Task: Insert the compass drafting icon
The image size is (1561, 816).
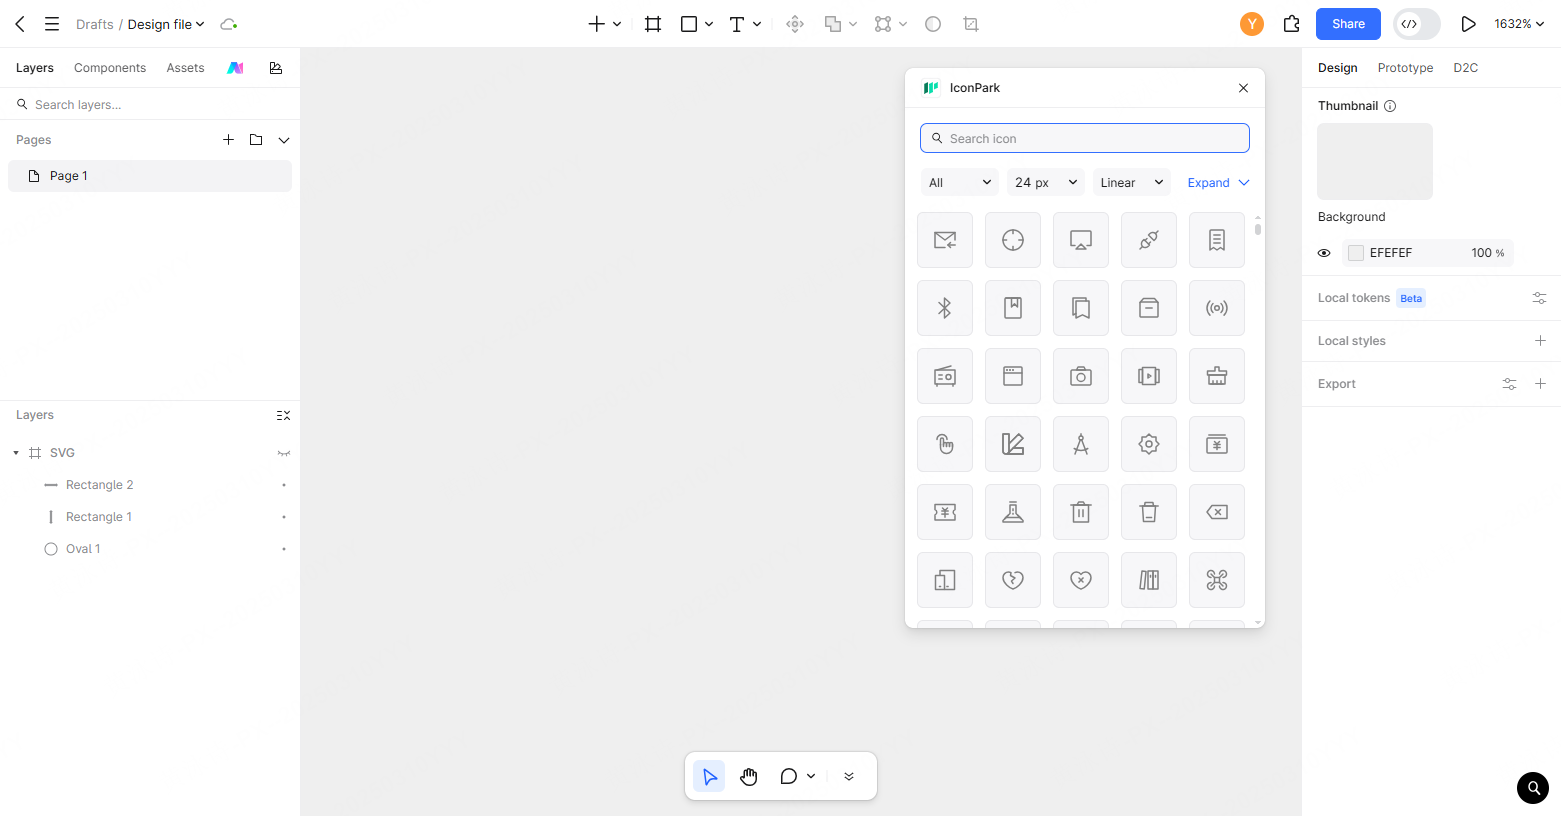Action: [x=1081, y=444]
